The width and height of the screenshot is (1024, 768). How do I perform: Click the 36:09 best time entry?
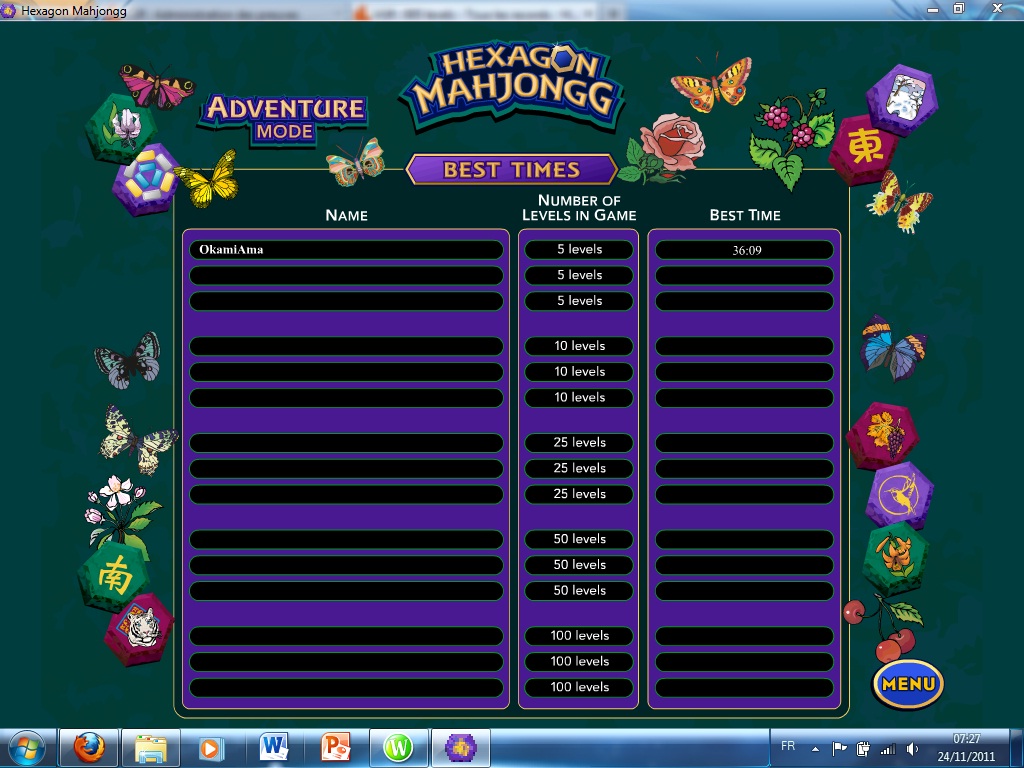[x=745, y=250]
